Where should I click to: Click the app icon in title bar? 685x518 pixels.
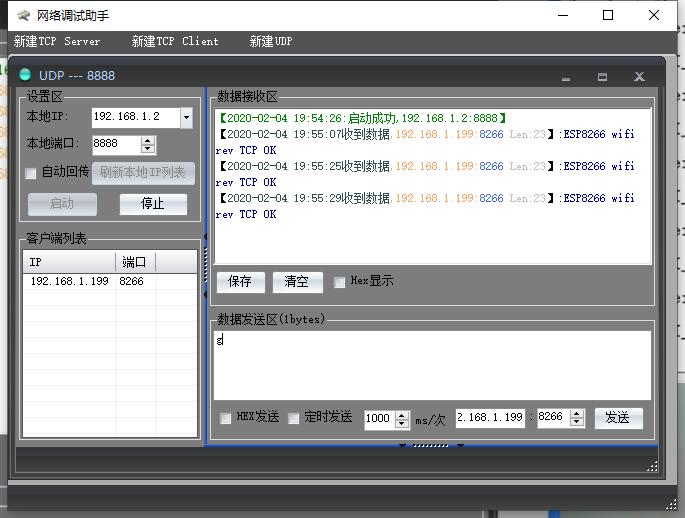tap(24, 16)
